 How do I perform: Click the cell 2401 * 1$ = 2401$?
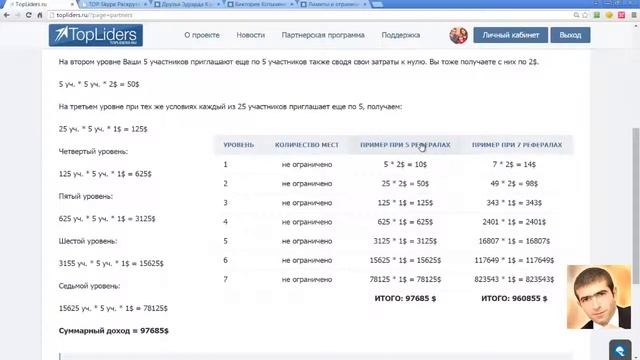coord(514,222)
